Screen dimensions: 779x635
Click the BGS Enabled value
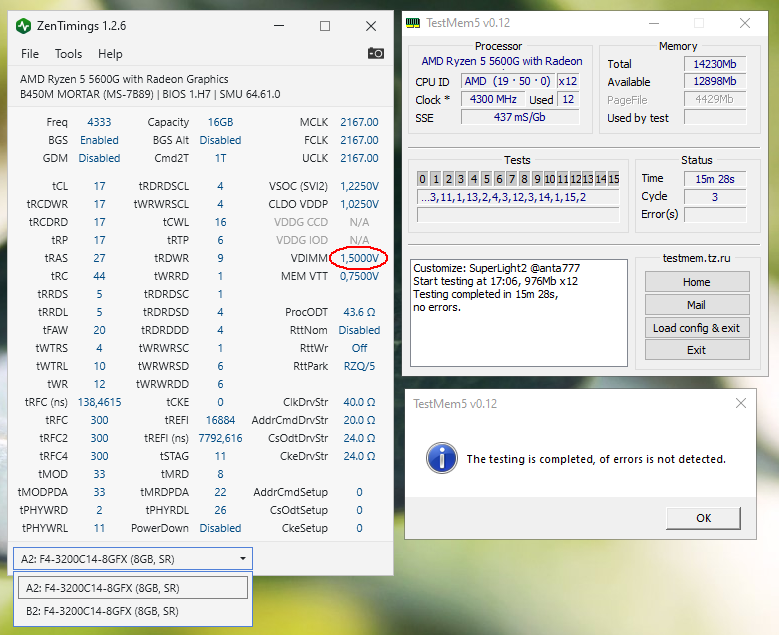[99, 140]
